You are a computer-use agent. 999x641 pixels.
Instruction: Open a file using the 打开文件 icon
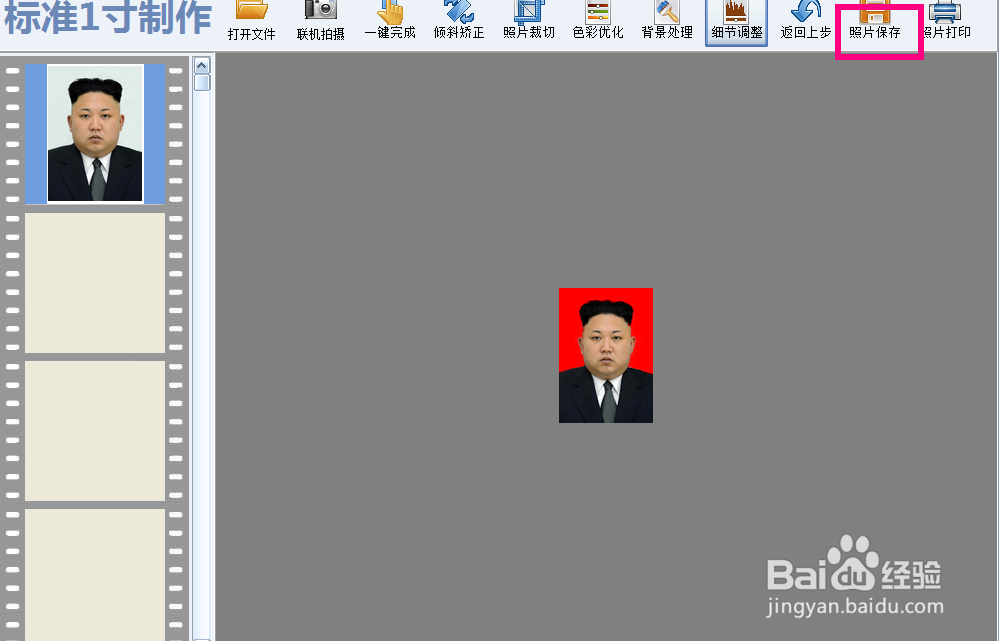pyautogui.click(x=250, y=25)
